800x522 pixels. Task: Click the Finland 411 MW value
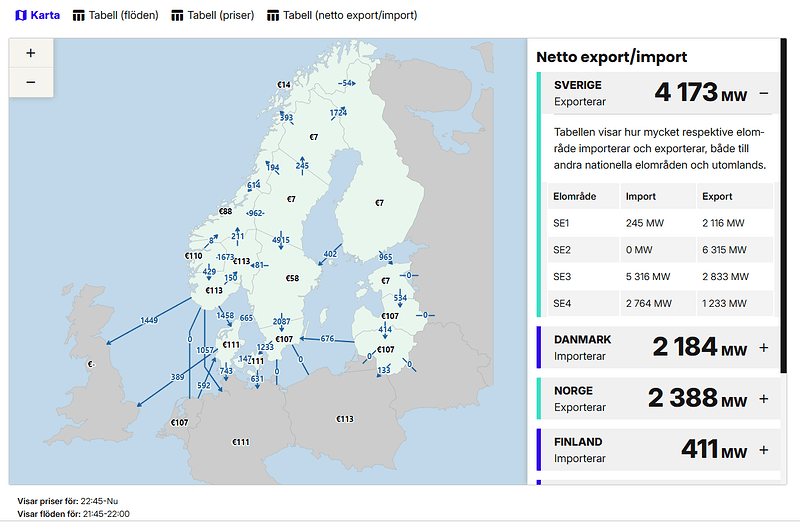[x=714, y=450]
